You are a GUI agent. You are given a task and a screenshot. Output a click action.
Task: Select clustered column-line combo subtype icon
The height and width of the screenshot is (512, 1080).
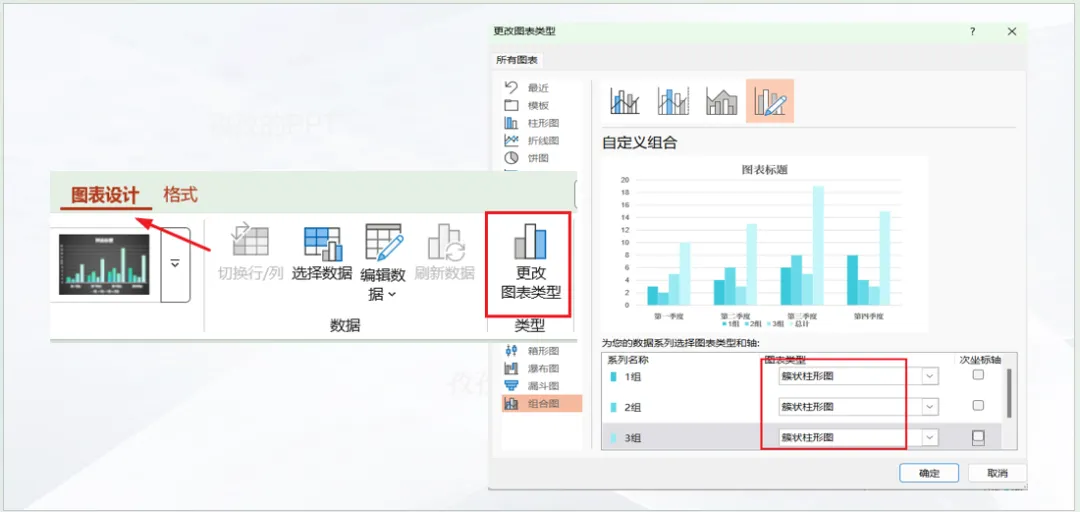pyautogui.click(x=625, y=101)
